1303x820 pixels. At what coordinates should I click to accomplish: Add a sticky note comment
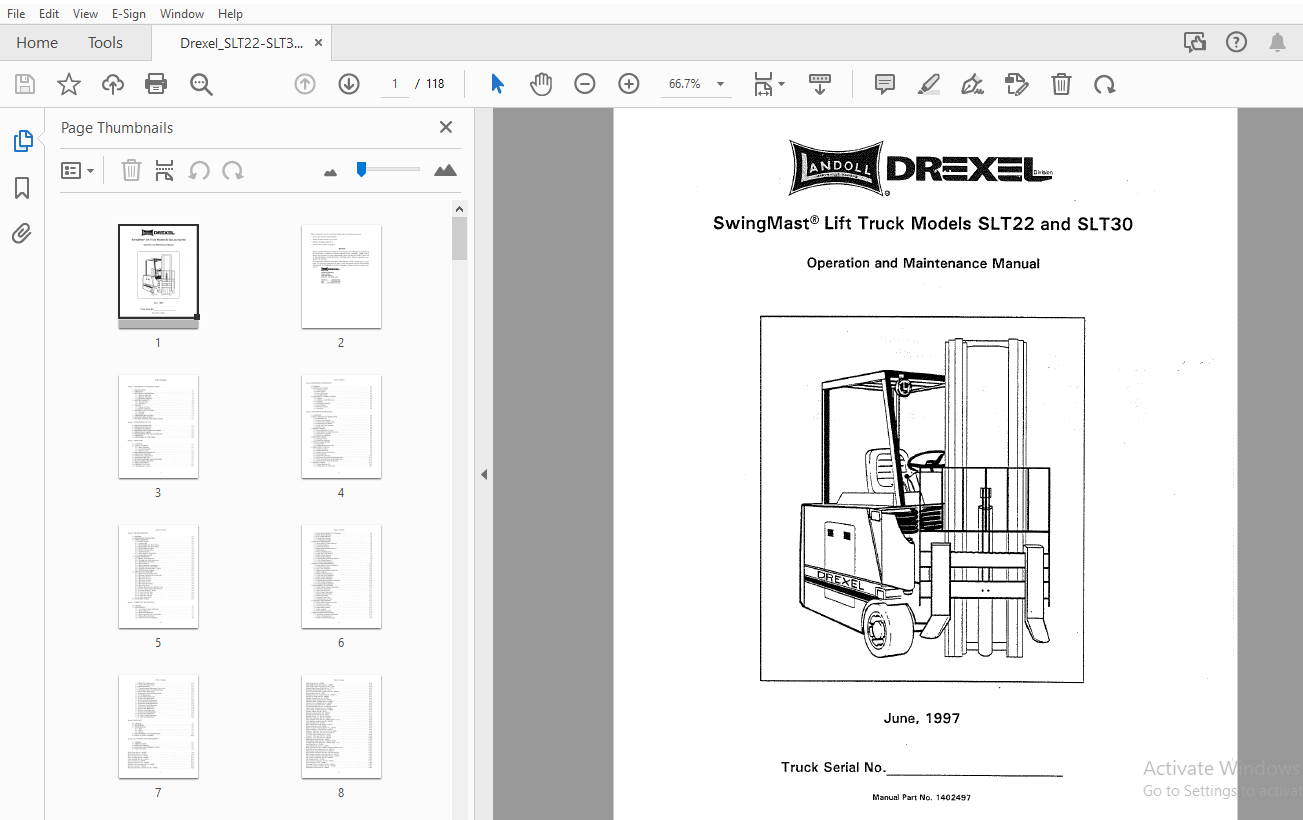coord(885,84)
